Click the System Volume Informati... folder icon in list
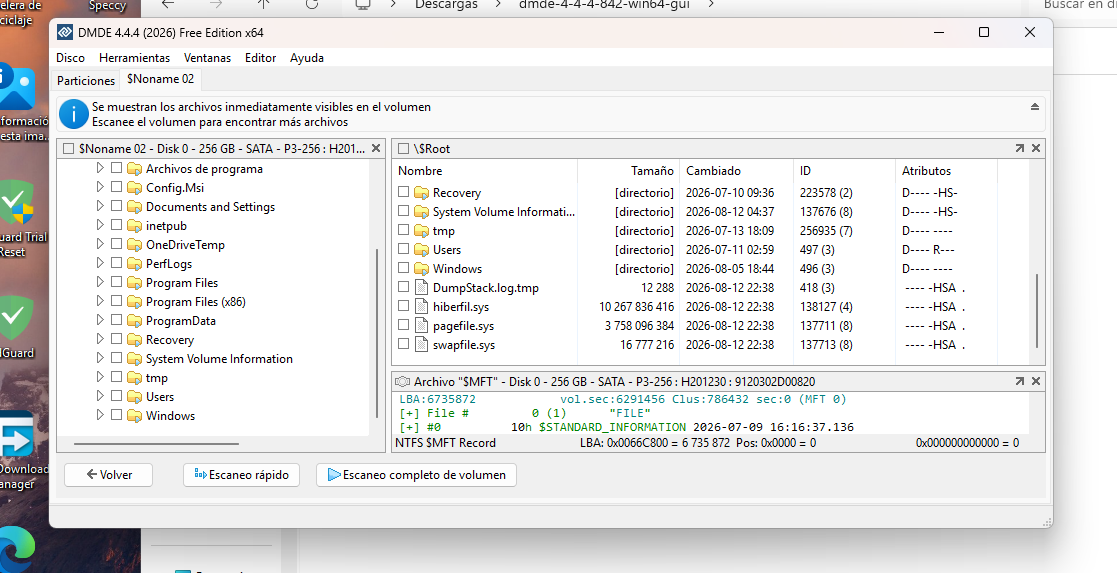 point(421,212)
